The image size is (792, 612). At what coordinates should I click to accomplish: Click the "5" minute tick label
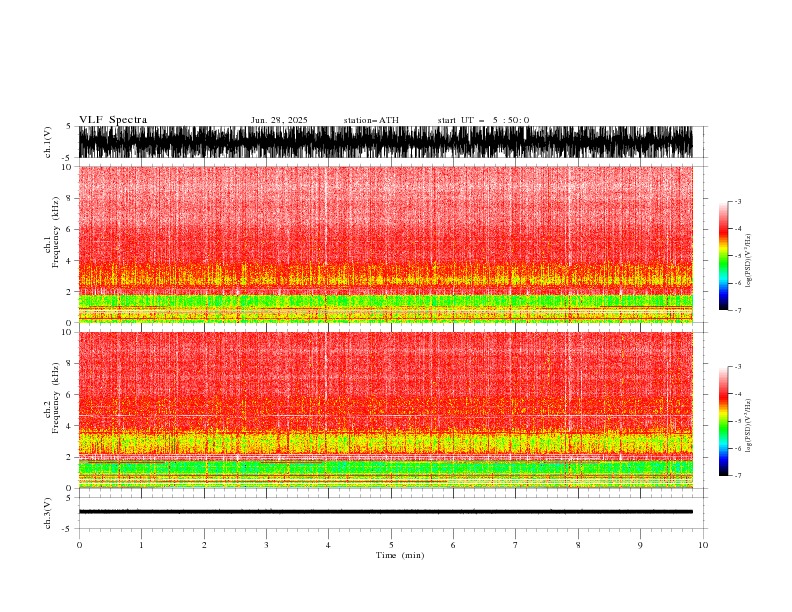391,545
